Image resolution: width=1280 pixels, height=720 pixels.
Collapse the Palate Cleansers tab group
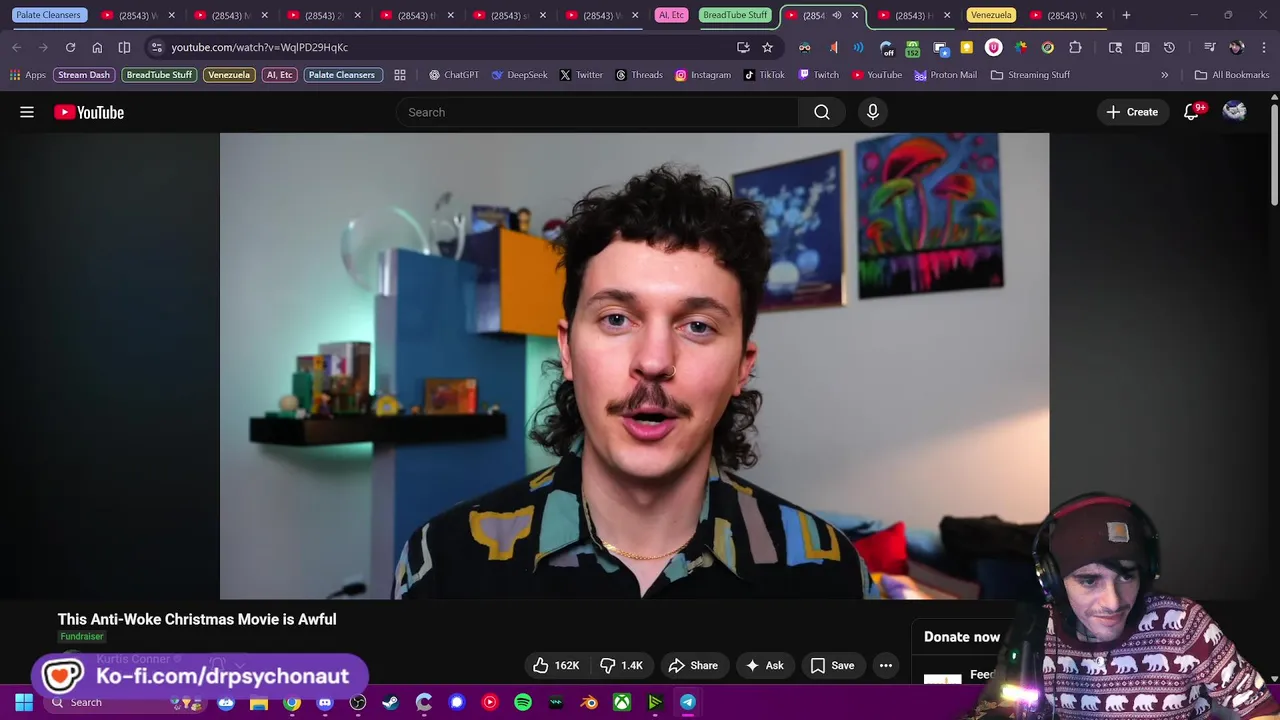click(48, 15)
